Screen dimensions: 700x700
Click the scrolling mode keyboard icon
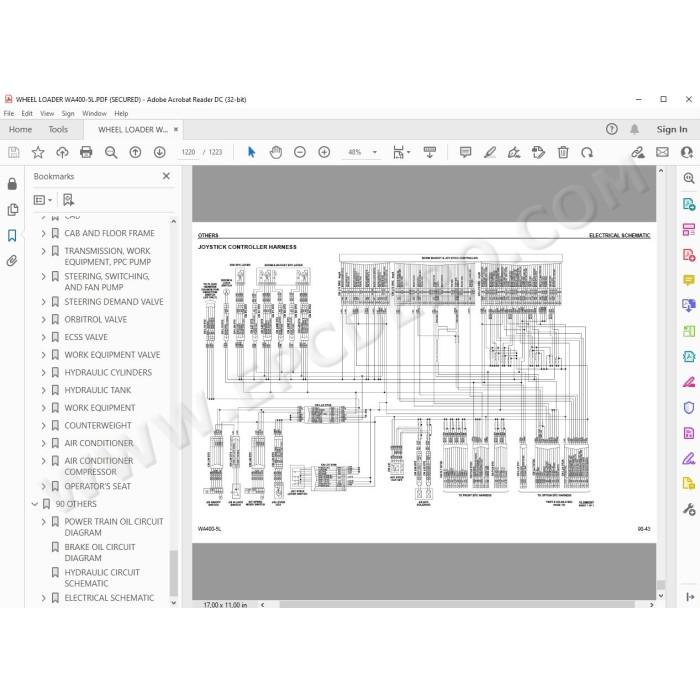coord(429,152)
